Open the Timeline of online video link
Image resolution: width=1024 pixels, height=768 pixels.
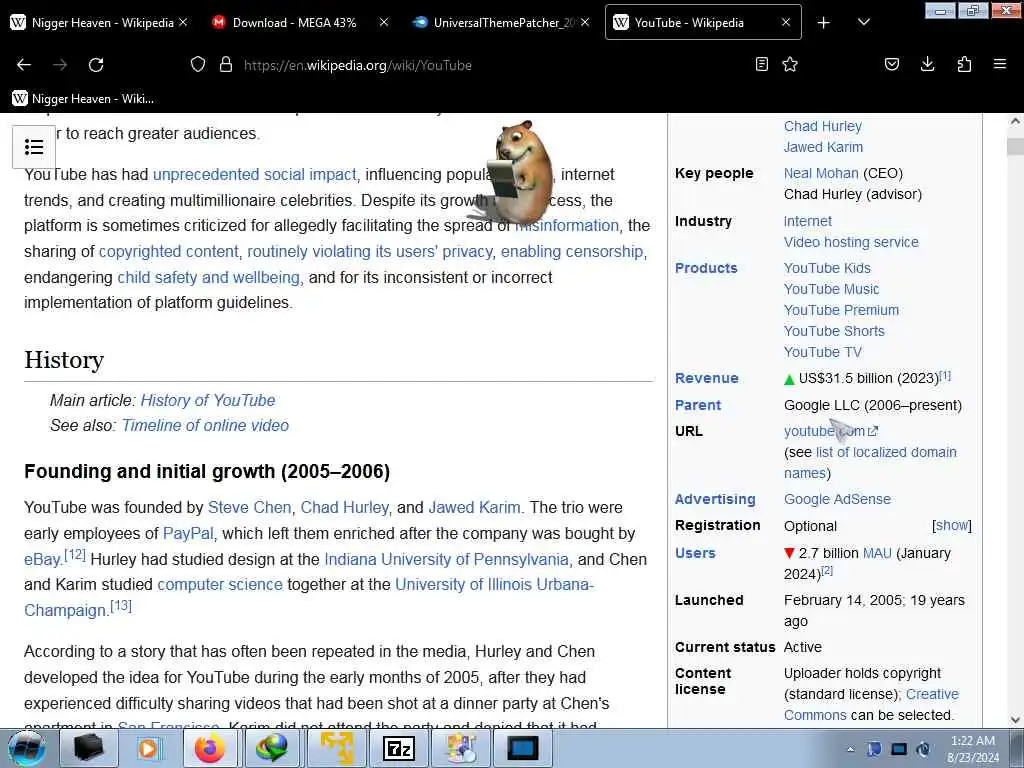(x=205, y=425)
